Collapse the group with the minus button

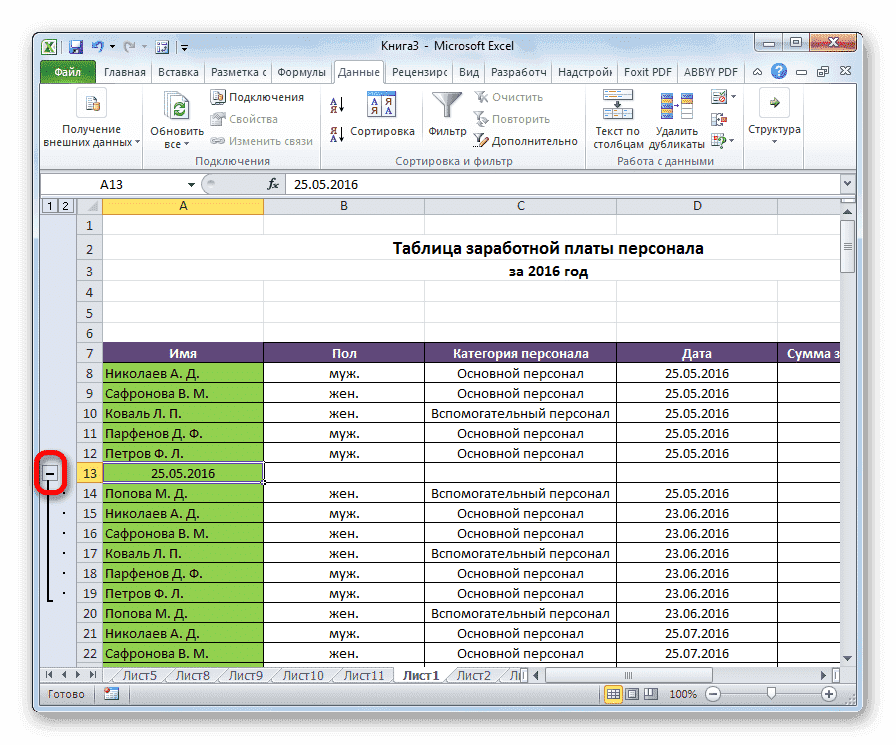(49, 473)
